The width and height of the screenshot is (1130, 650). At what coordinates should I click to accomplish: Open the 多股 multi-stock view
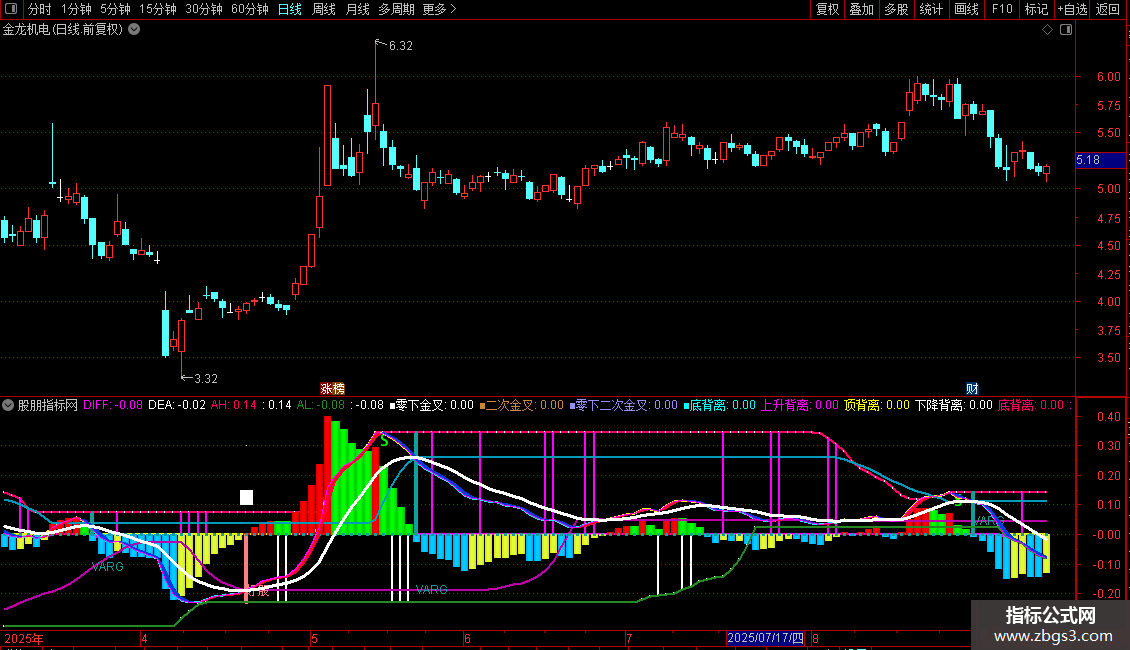[x=896, y=9]
